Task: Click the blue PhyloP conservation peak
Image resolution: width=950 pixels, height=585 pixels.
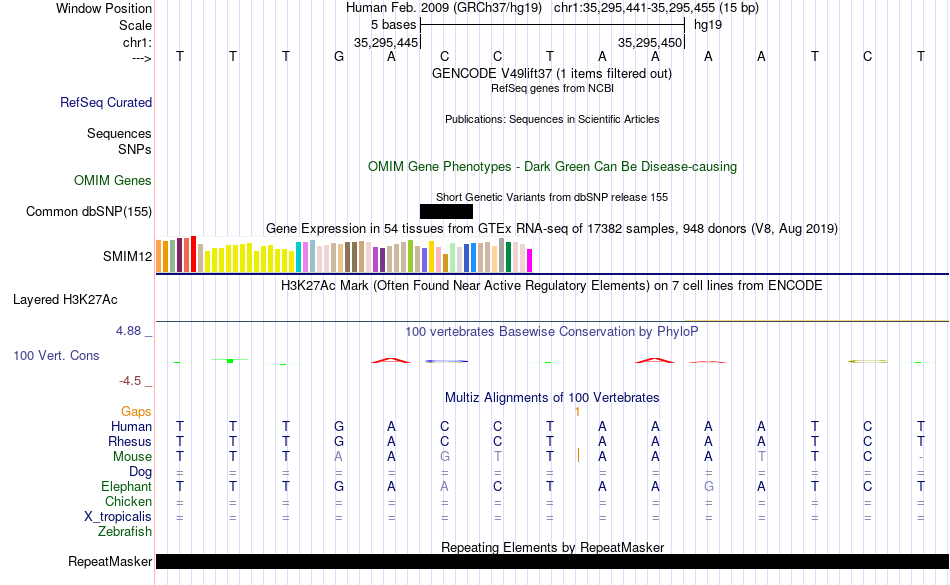Action: pyautogui.click(x=447, y=362)
